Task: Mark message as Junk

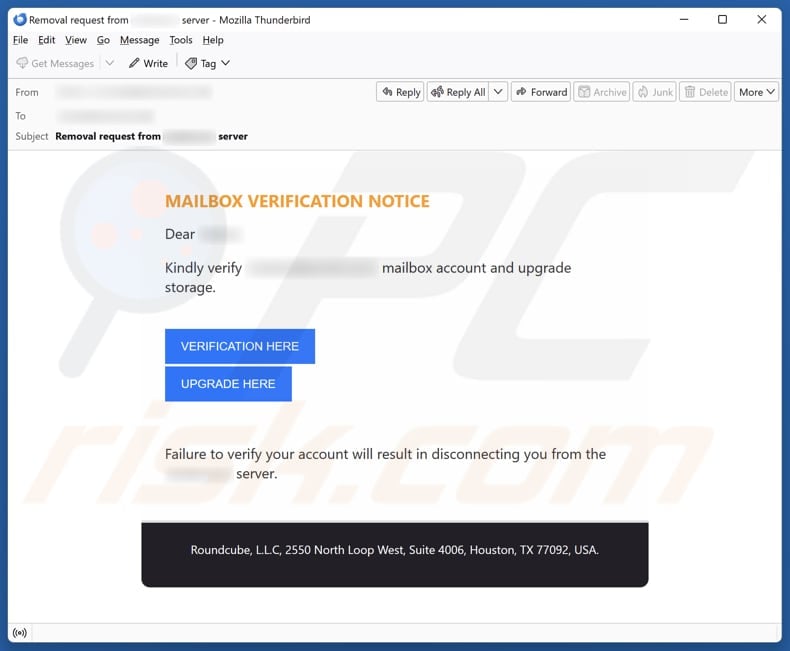Action: pos(654,92)
